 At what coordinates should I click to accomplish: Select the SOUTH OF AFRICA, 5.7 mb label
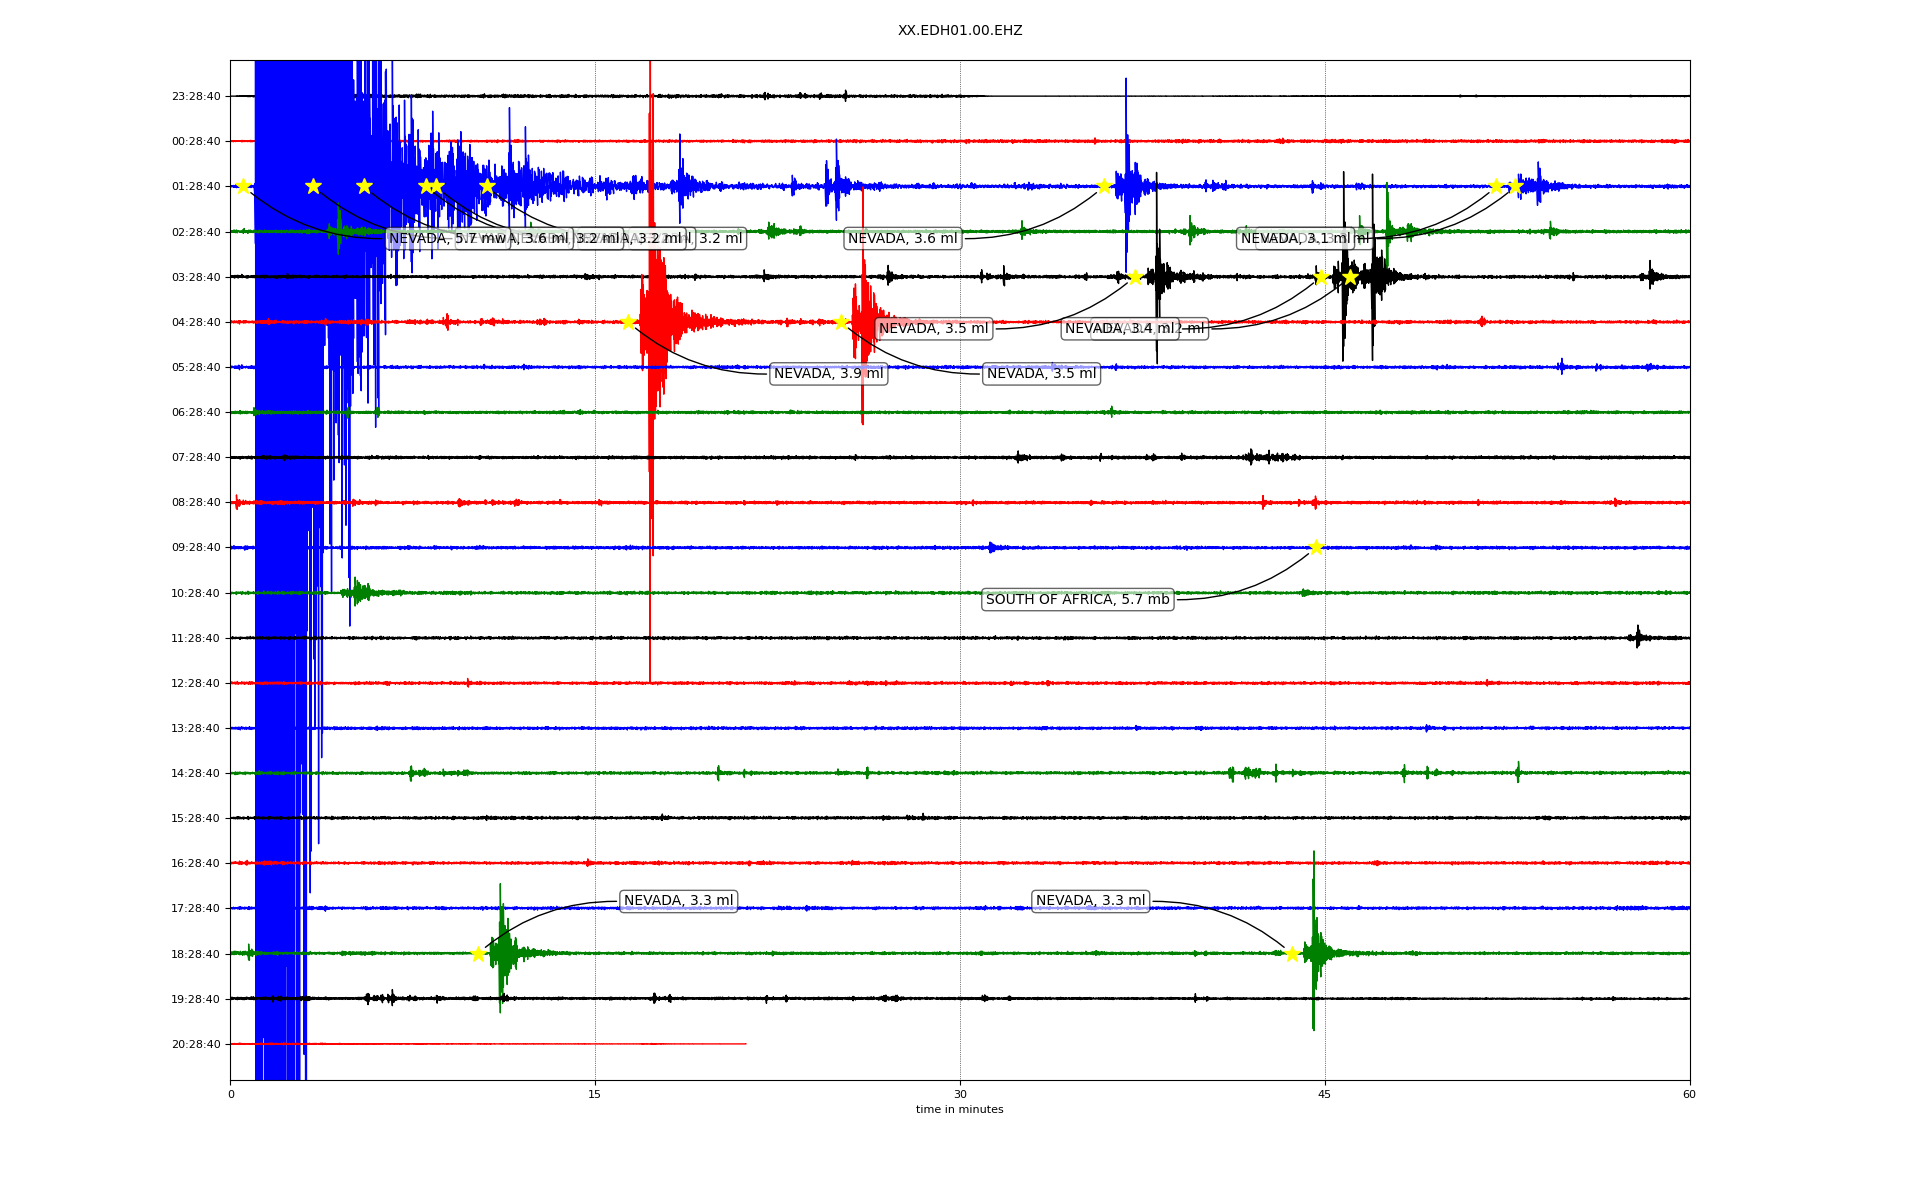click(1077, 600)
